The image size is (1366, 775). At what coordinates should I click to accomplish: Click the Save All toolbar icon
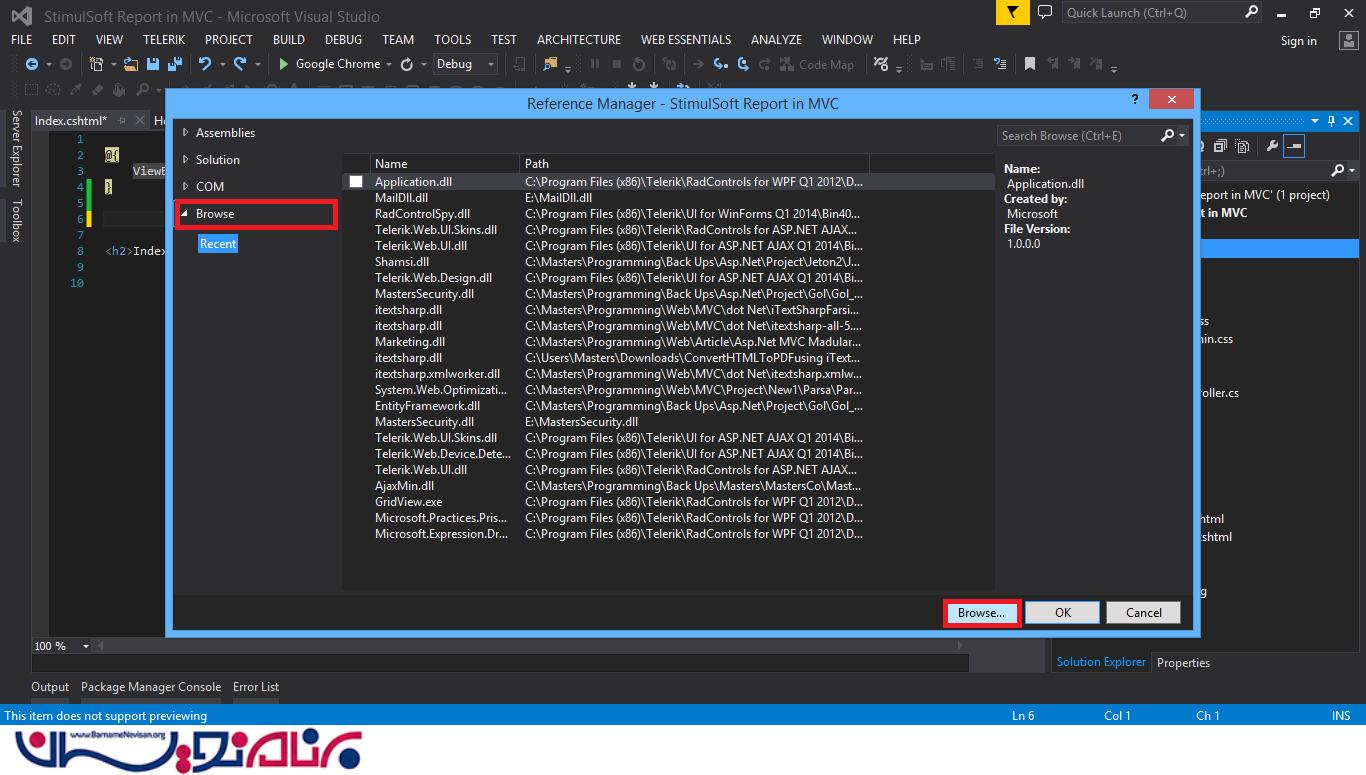point(175,64)
